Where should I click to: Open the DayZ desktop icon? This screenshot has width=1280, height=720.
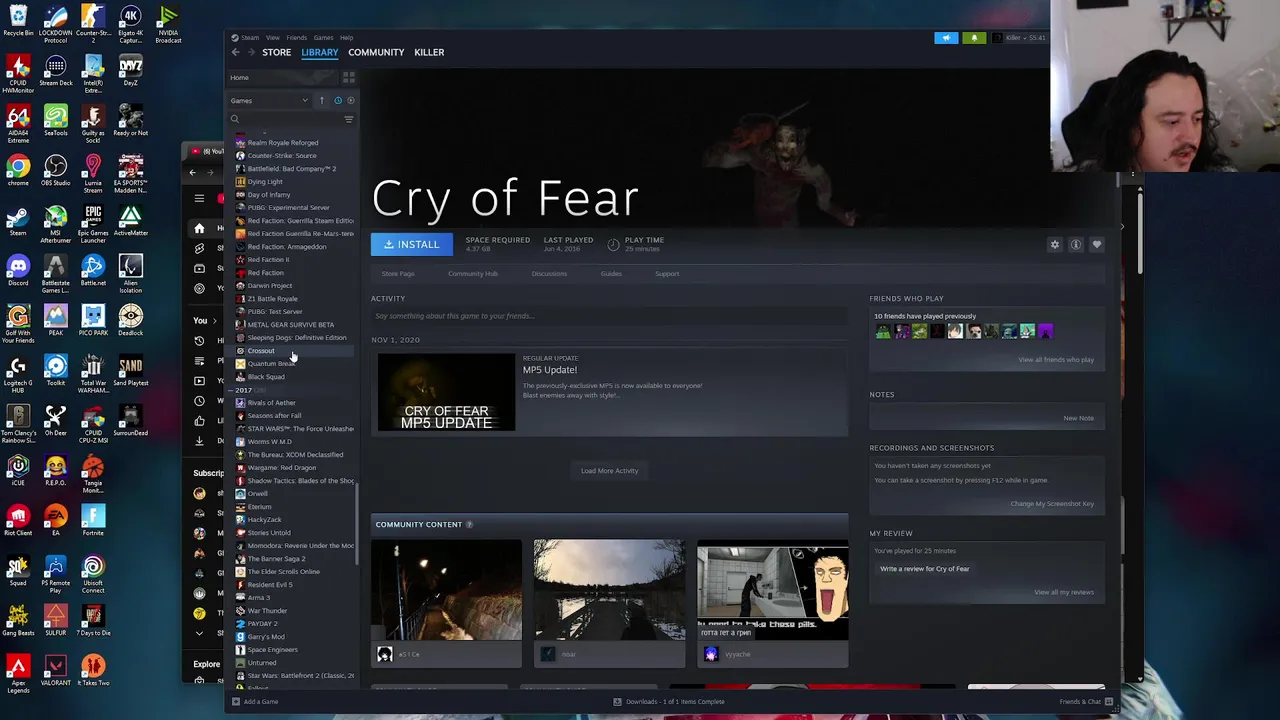[130, 70]
